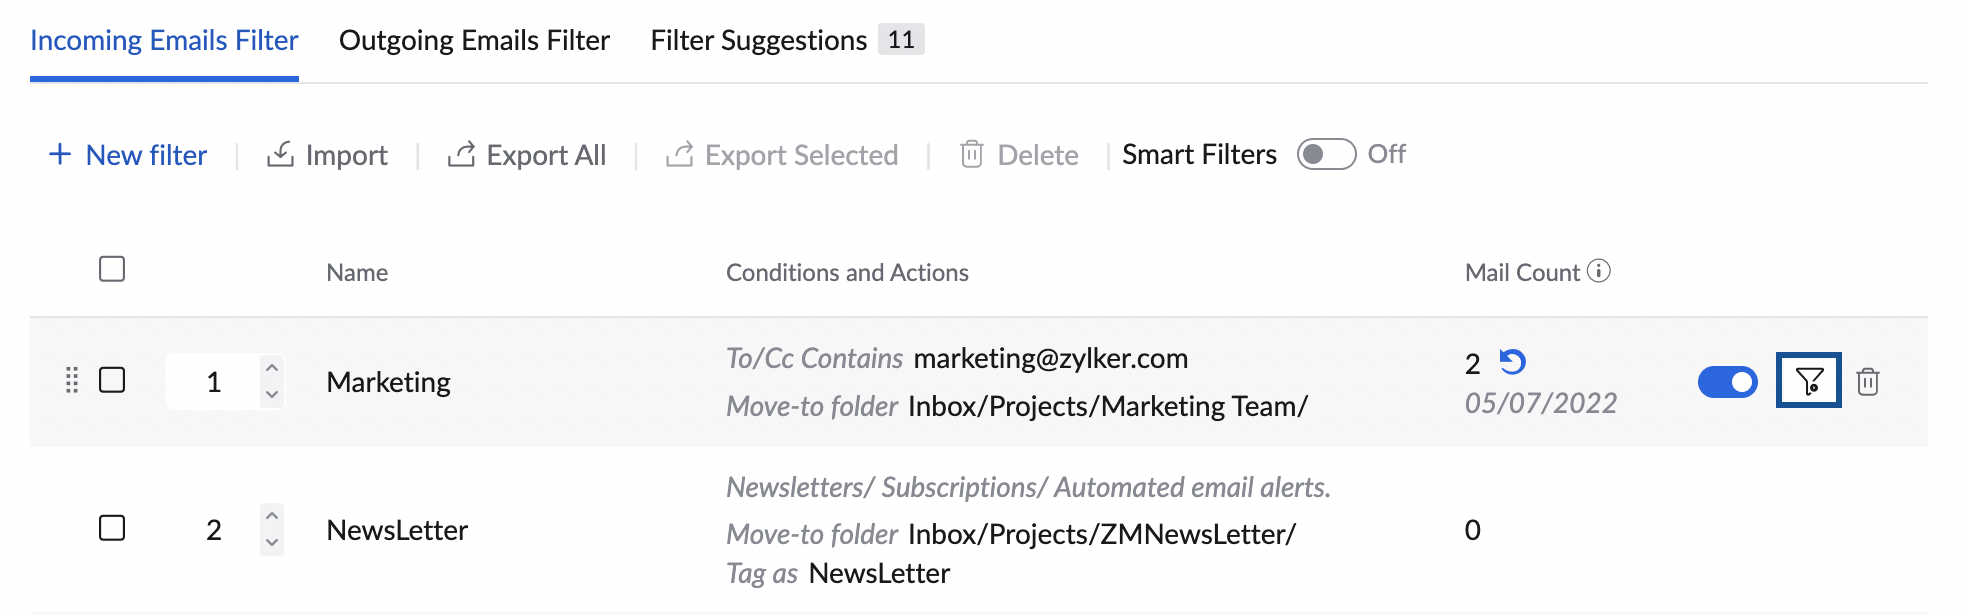This screenshot has width=1968, height=616.
Task: Toggle the Smart Filters switch
Action: (1326, 154)
